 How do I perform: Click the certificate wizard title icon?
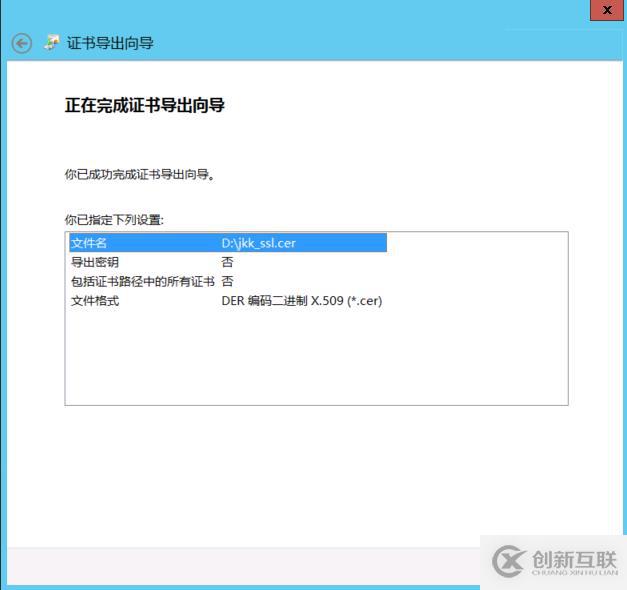[52, 43]
